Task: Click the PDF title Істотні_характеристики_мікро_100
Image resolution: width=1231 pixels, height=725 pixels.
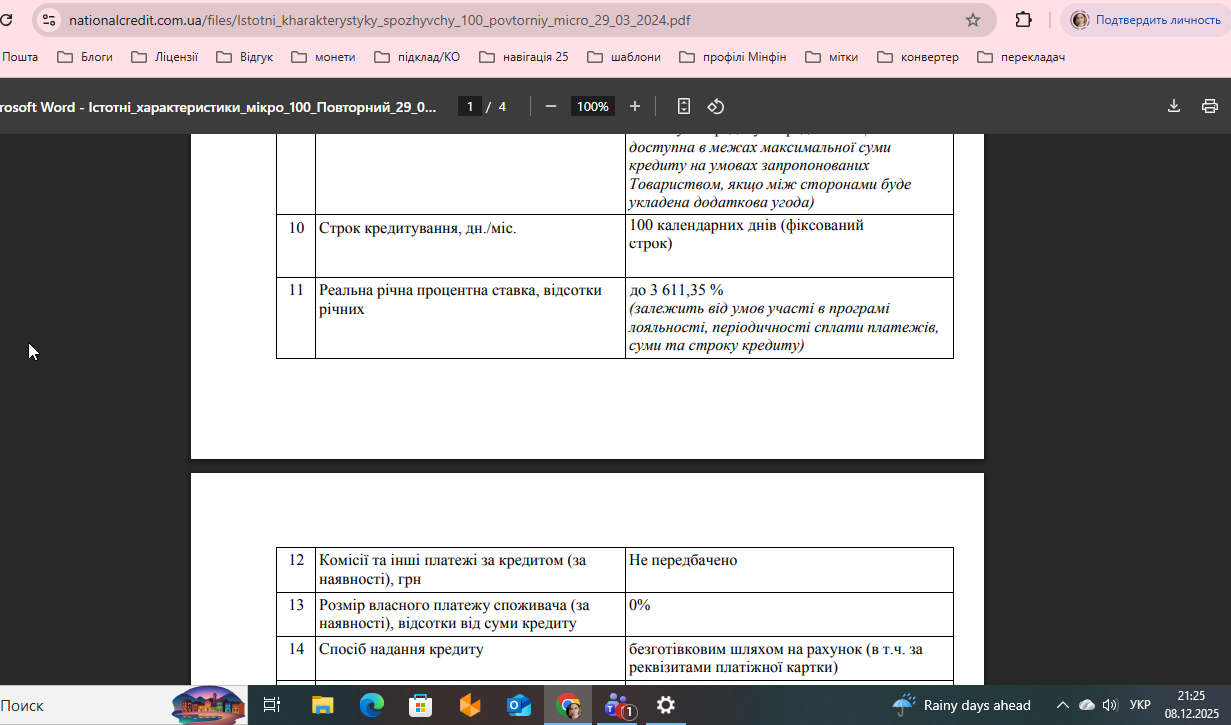Action: (x=218, y=106)
